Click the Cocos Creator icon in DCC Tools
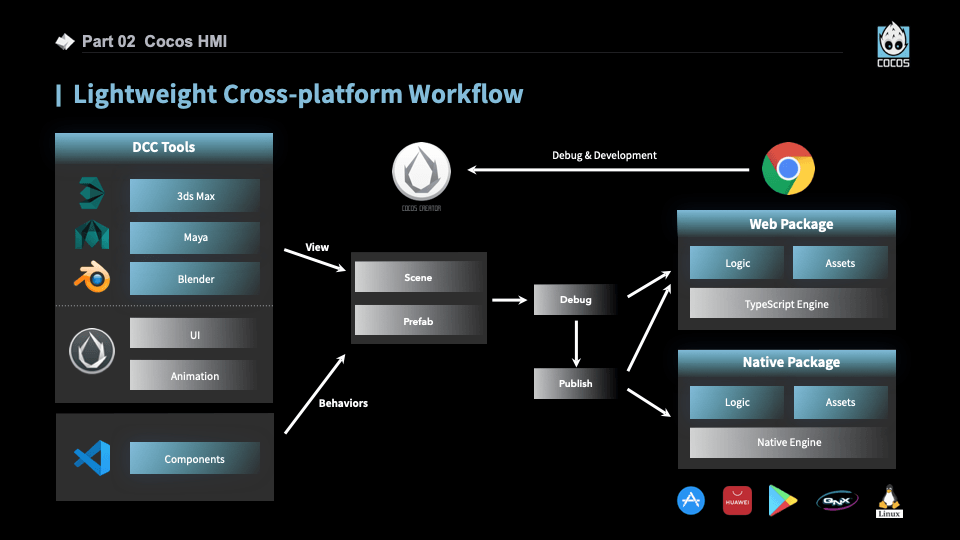Viewport: 960px width, 540px height. (x=92, y=351)
